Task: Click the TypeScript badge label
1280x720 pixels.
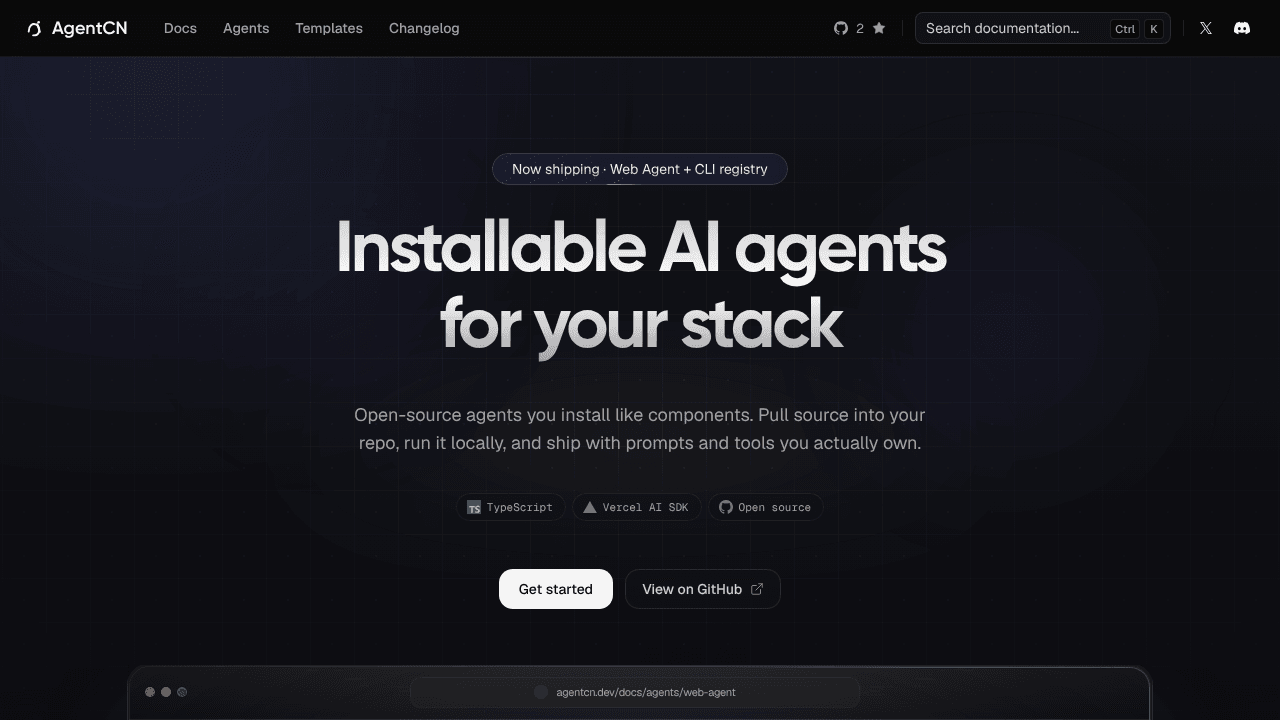Action: 520,508
